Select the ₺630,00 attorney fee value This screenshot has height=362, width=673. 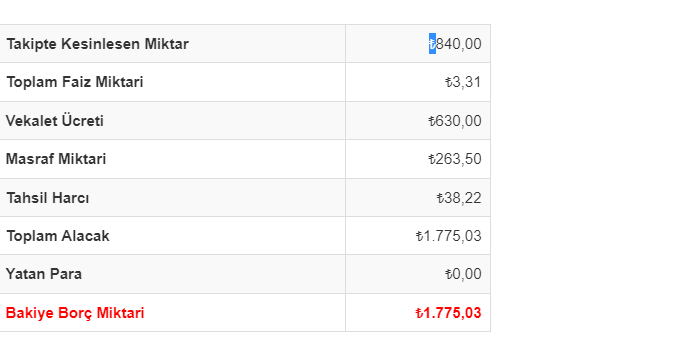pyautogui.click(x=455, y=121)
